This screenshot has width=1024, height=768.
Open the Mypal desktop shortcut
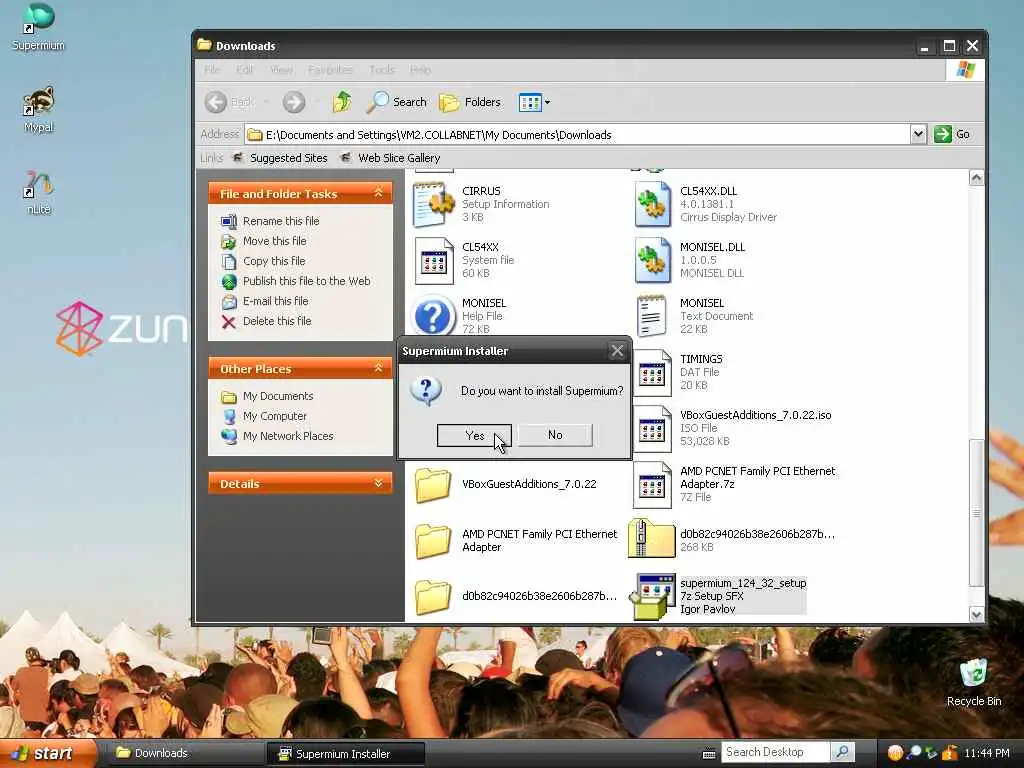(x=39, y=110)
